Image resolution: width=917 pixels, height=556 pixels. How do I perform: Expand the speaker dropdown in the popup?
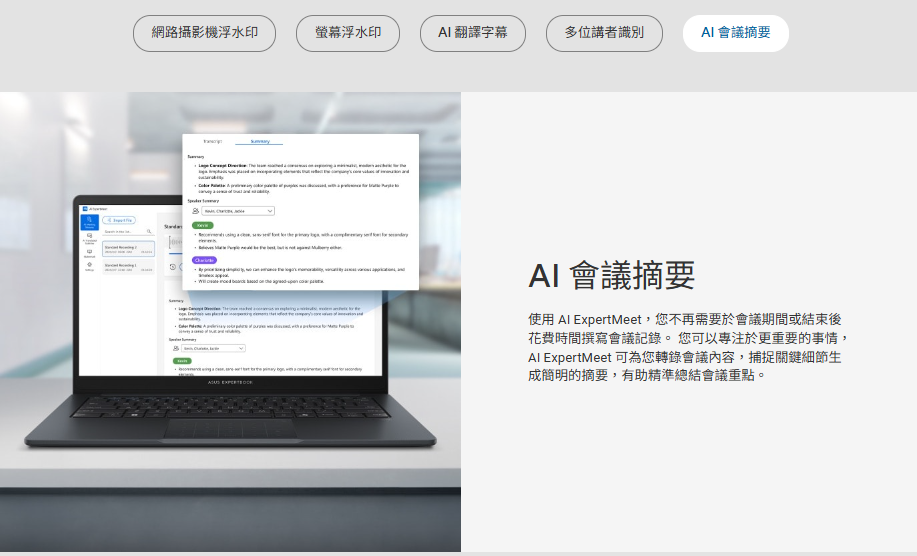(238, 211)
